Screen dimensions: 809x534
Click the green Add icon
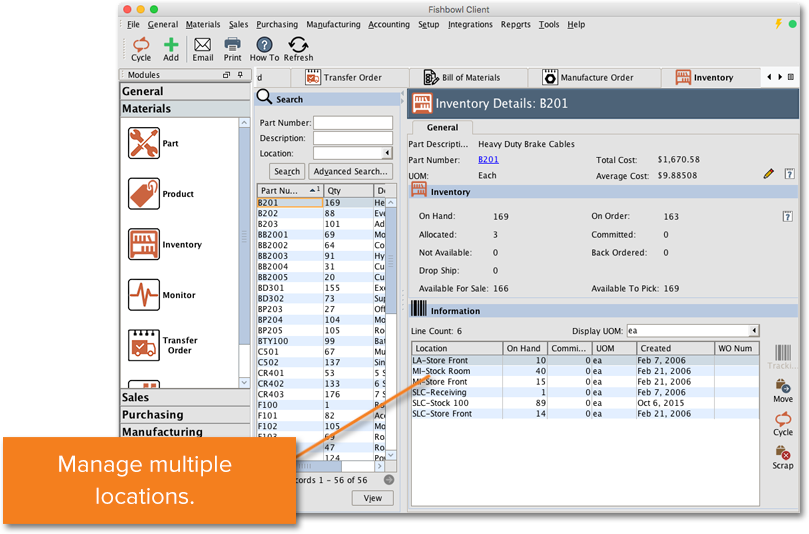pos(171,50)
